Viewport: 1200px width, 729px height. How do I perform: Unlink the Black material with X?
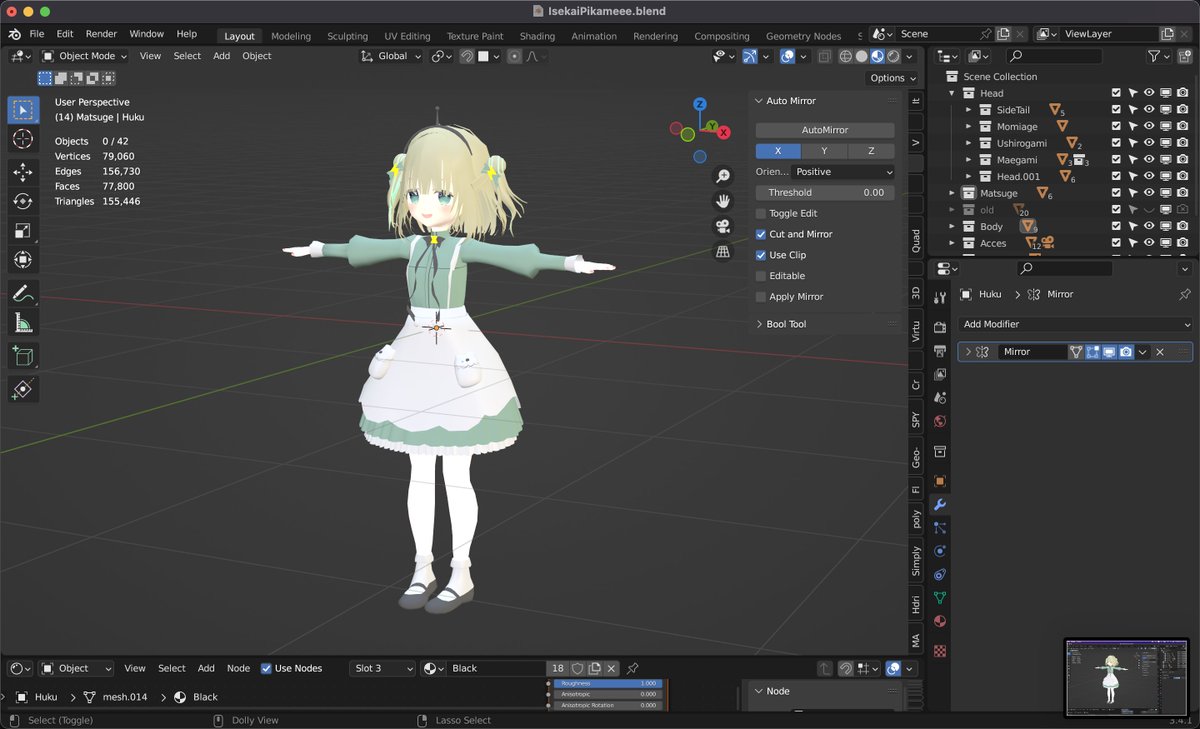coord(611,668)
